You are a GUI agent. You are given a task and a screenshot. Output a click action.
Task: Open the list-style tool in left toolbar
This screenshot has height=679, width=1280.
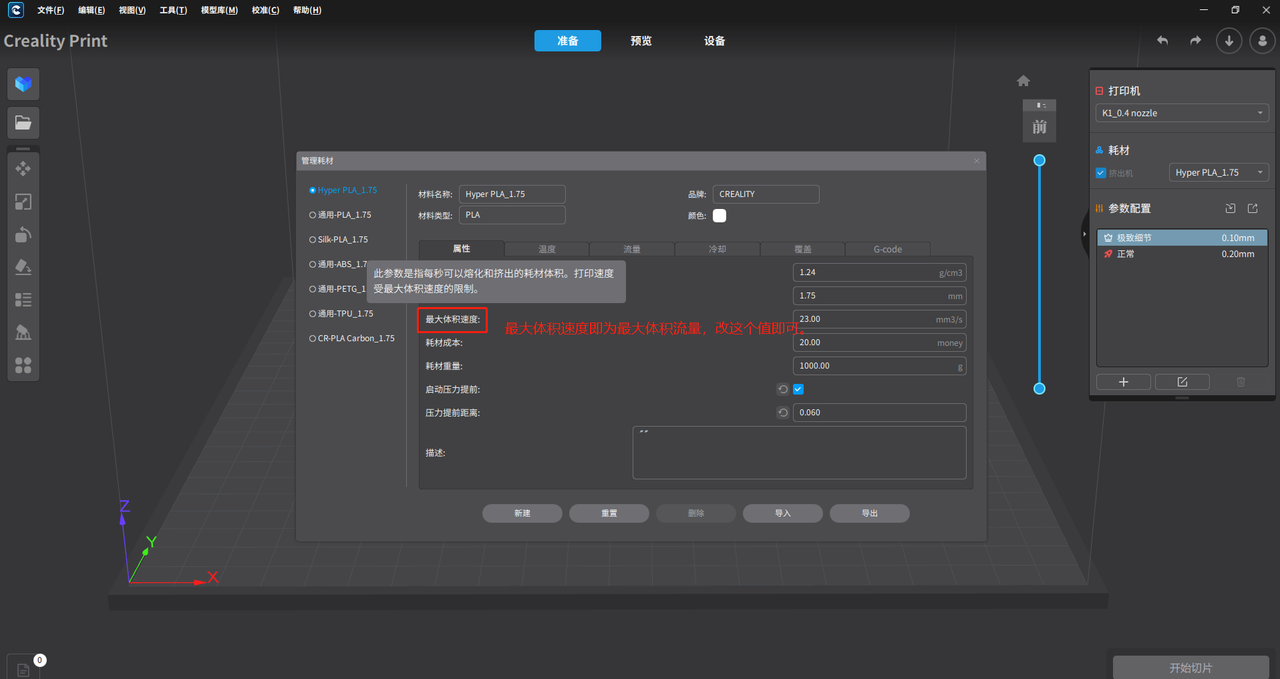(23, 300)
